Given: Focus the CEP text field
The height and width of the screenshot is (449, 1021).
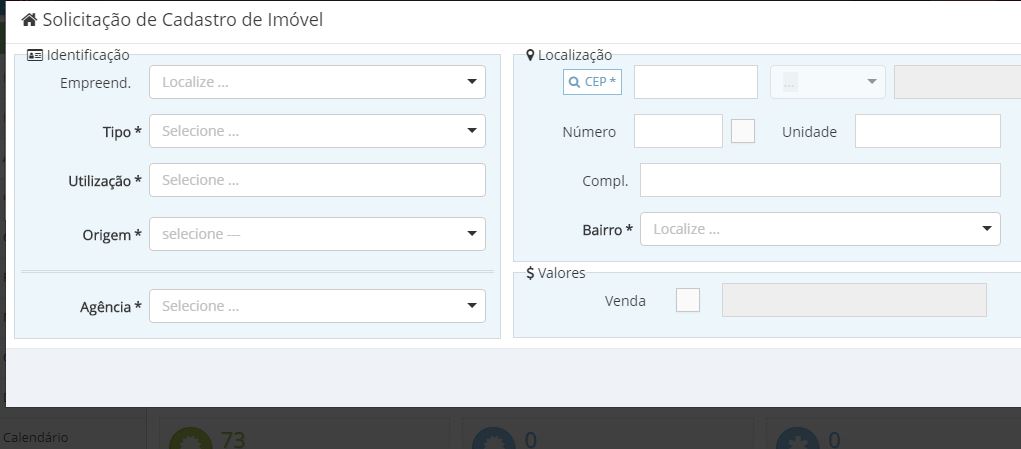Looking at the screenshot, I should (695, 82).
